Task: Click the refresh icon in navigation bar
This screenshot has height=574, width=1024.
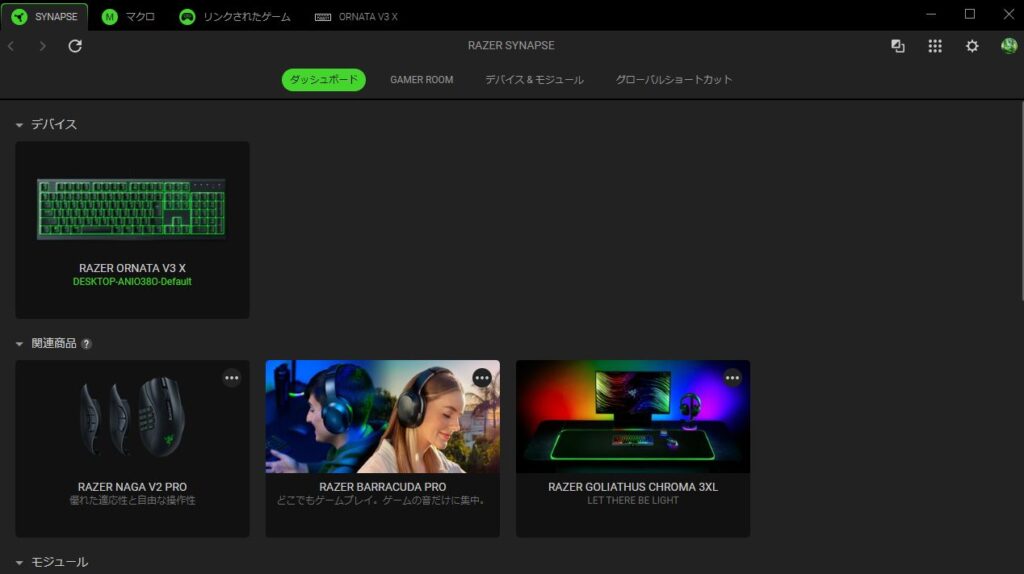Action: click(x=75, y=46)
